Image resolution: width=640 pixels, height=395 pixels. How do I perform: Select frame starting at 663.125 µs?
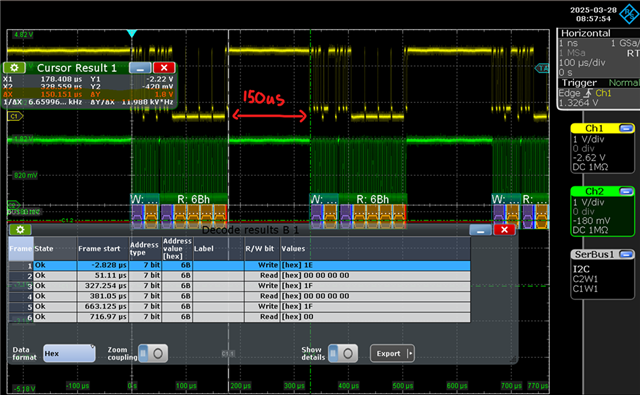click(x=239, y=307)
